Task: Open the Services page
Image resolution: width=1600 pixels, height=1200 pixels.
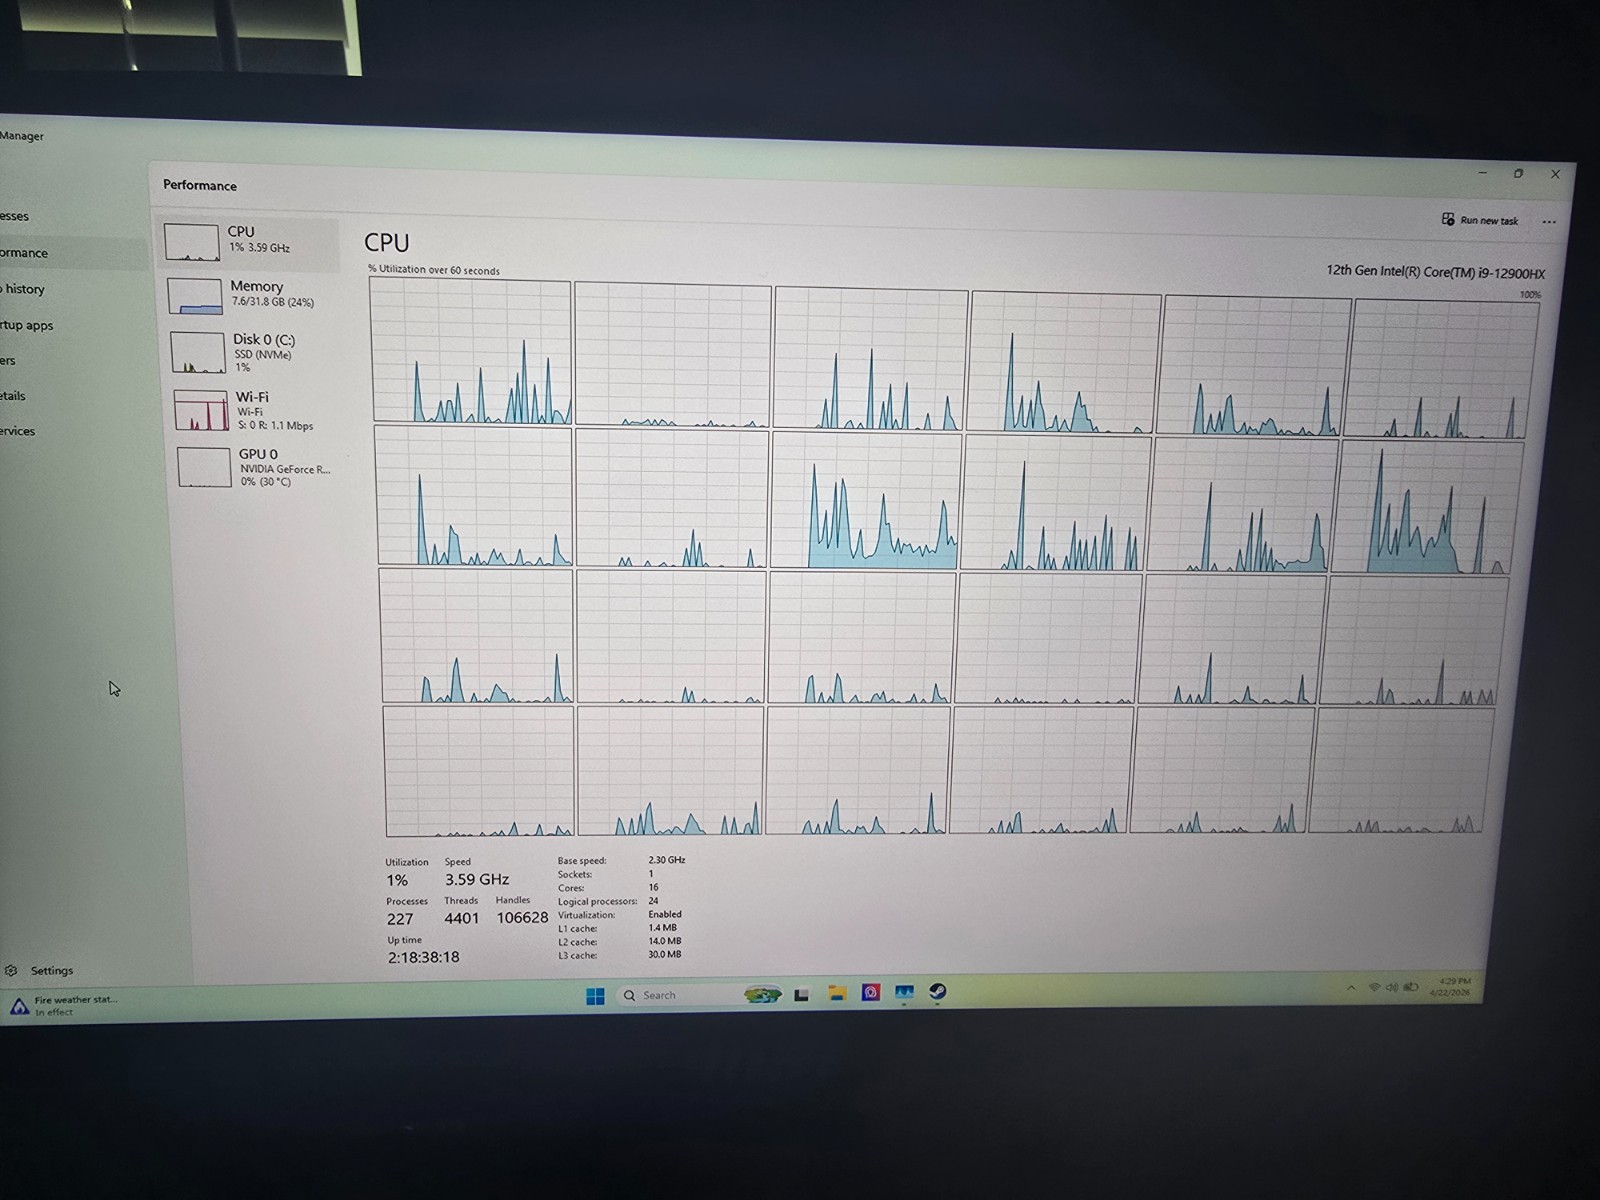Action: click(x=17, y=431)
